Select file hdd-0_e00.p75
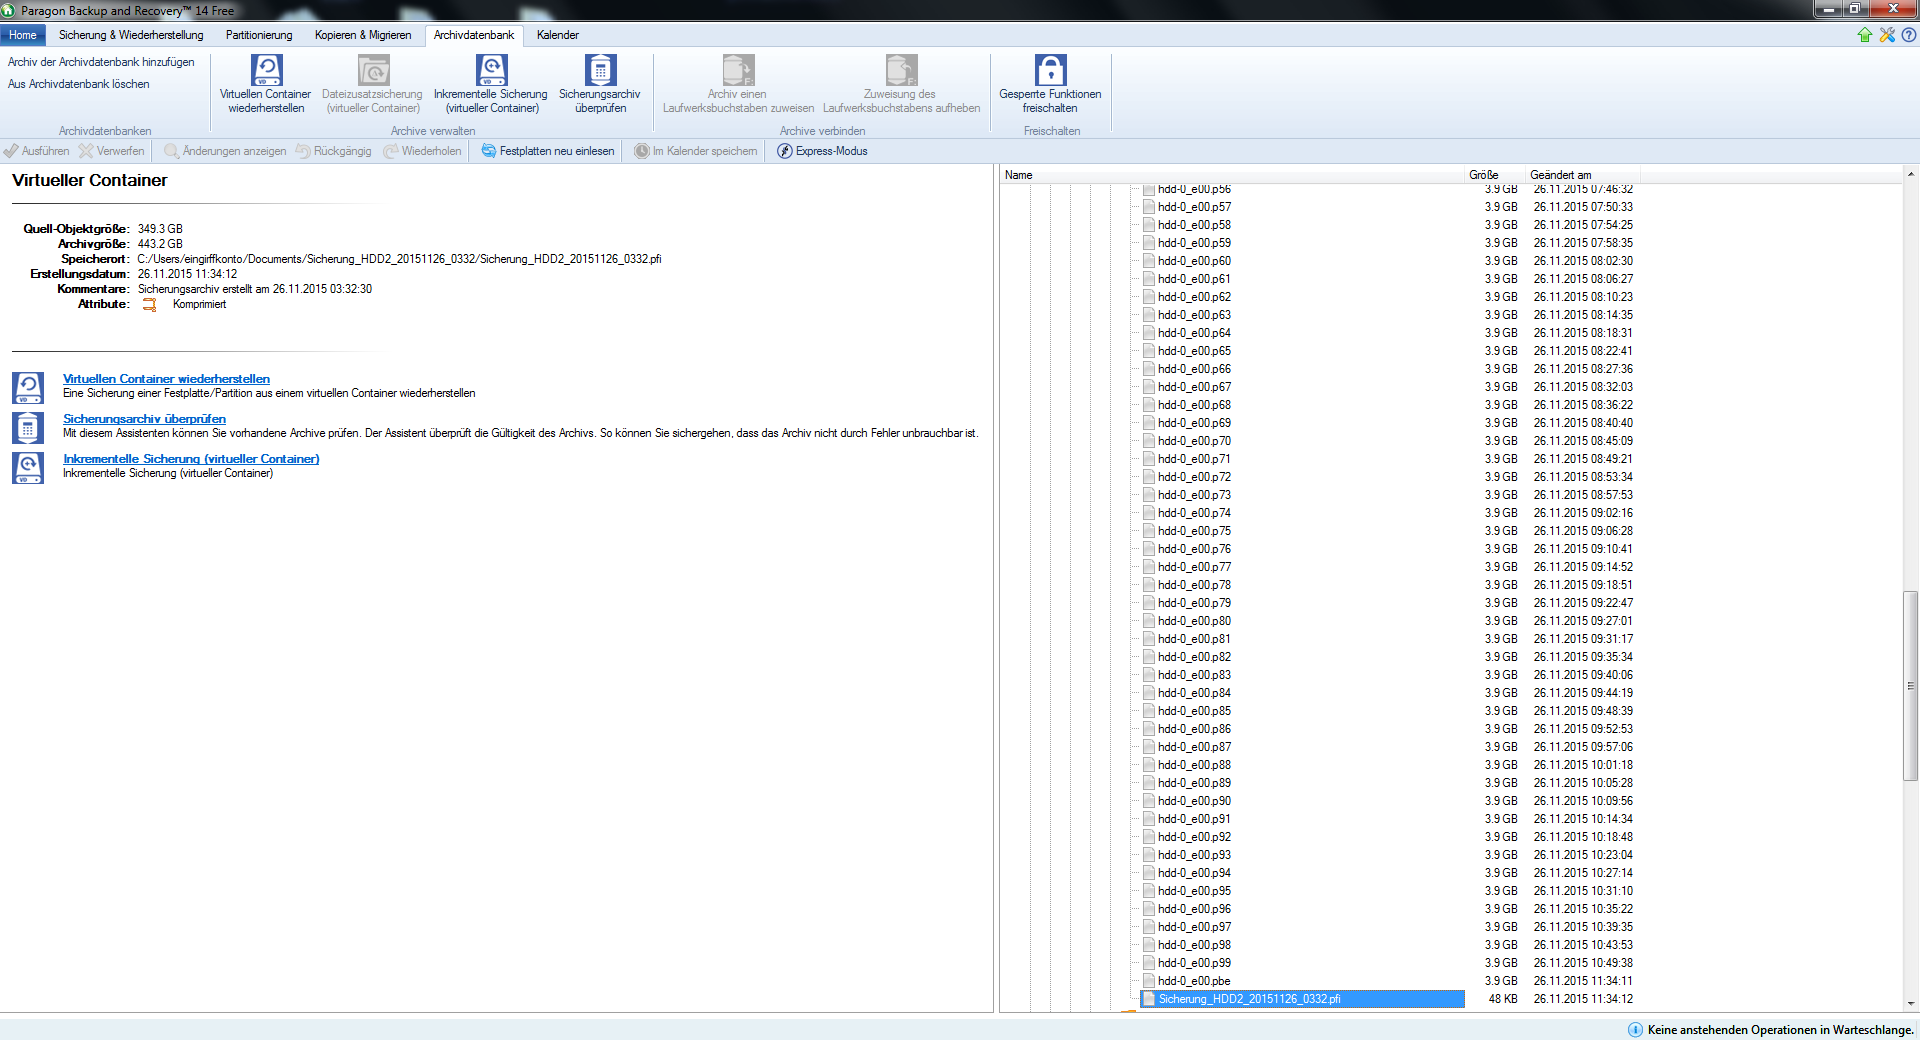The height and width of the screenshot is (1040, 1920). [1194, 531]
